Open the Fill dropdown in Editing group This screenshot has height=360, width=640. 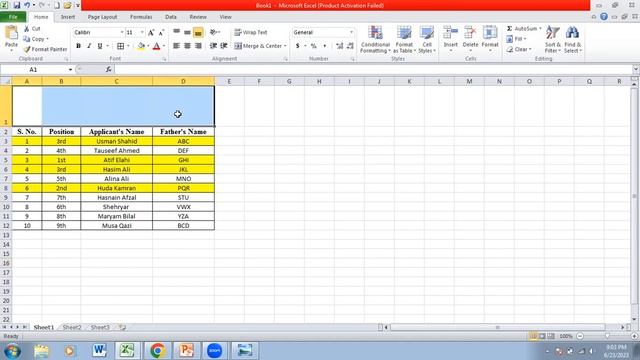point(516,39)
